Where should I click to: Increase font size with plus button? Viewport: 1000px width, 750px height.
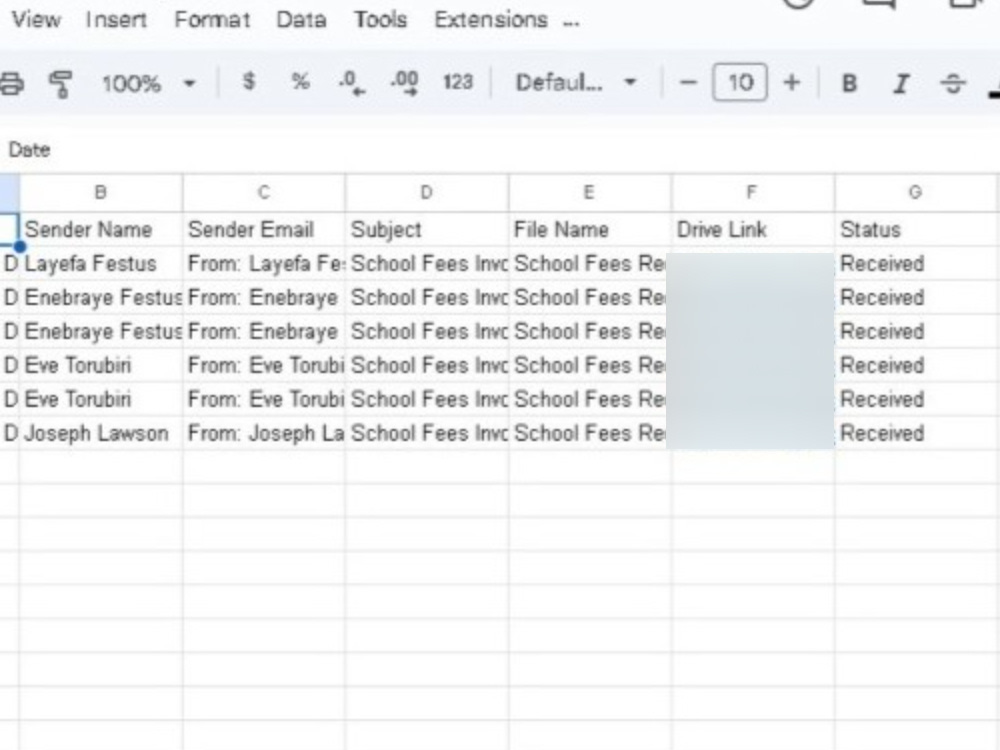pos(791,82)
